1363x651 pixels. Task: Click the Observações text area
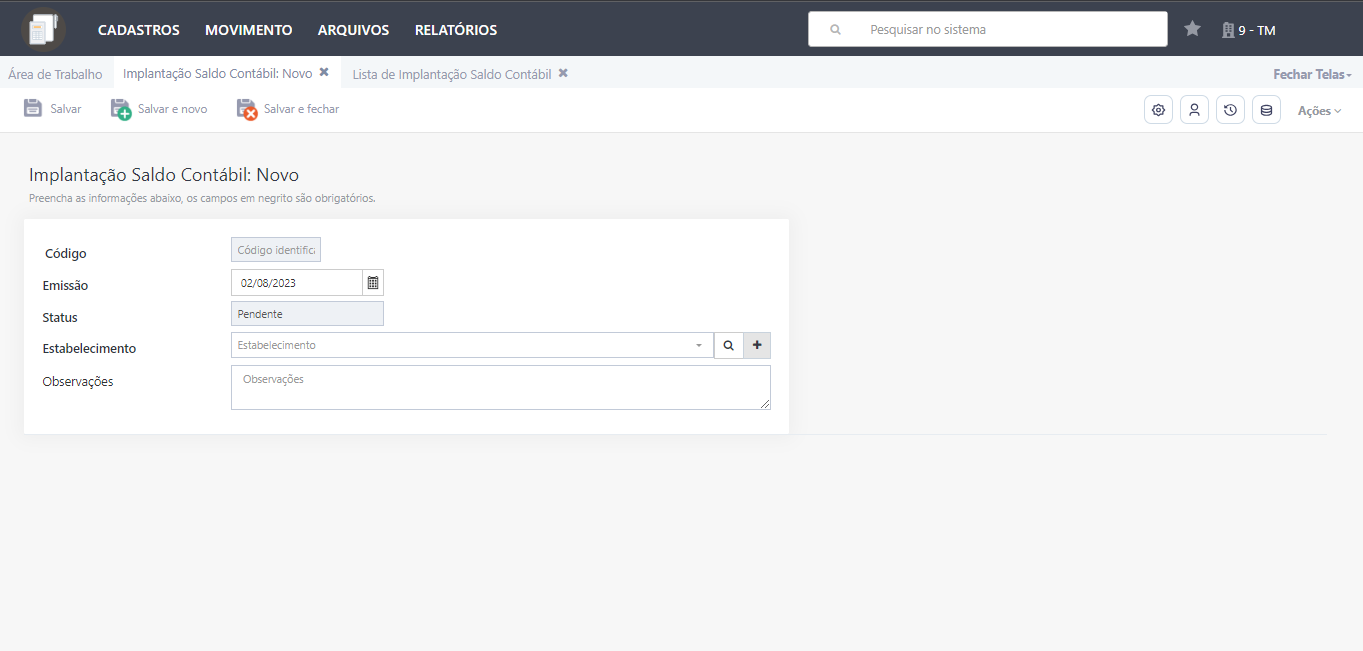[x=501, y=387]
